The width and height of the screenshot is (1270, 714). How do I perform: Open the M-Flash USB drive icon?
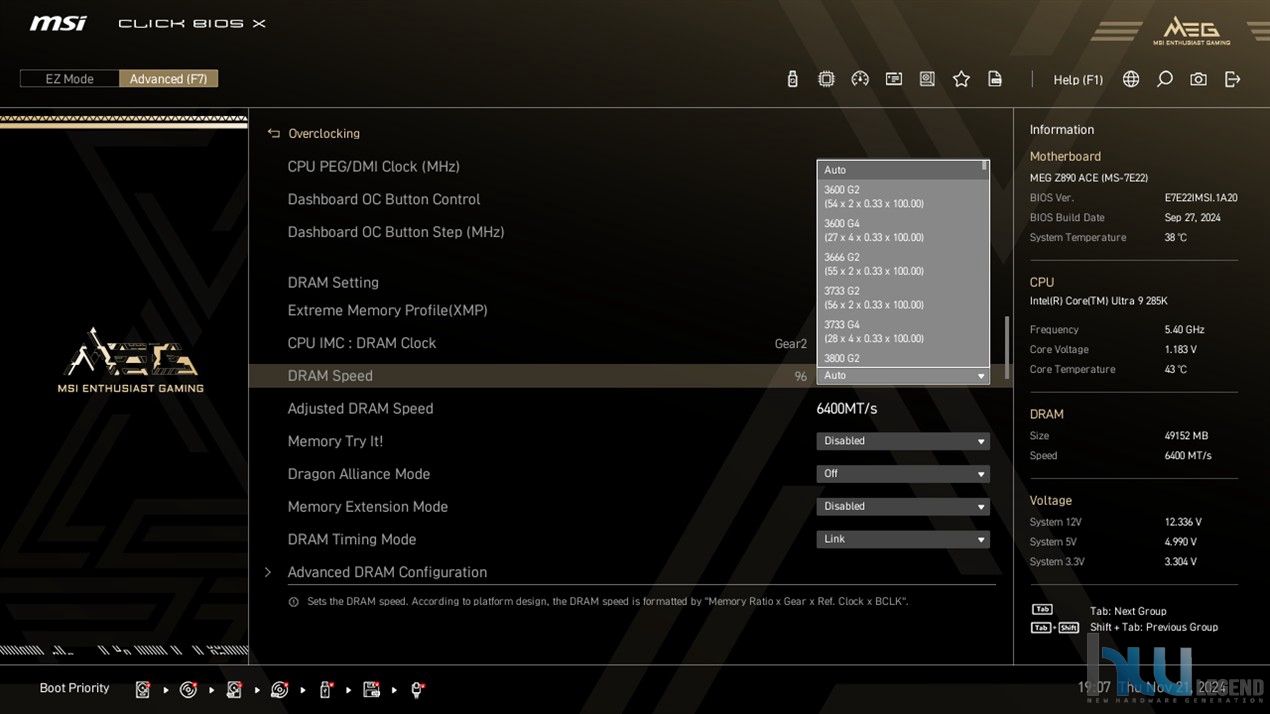[792, 79]
